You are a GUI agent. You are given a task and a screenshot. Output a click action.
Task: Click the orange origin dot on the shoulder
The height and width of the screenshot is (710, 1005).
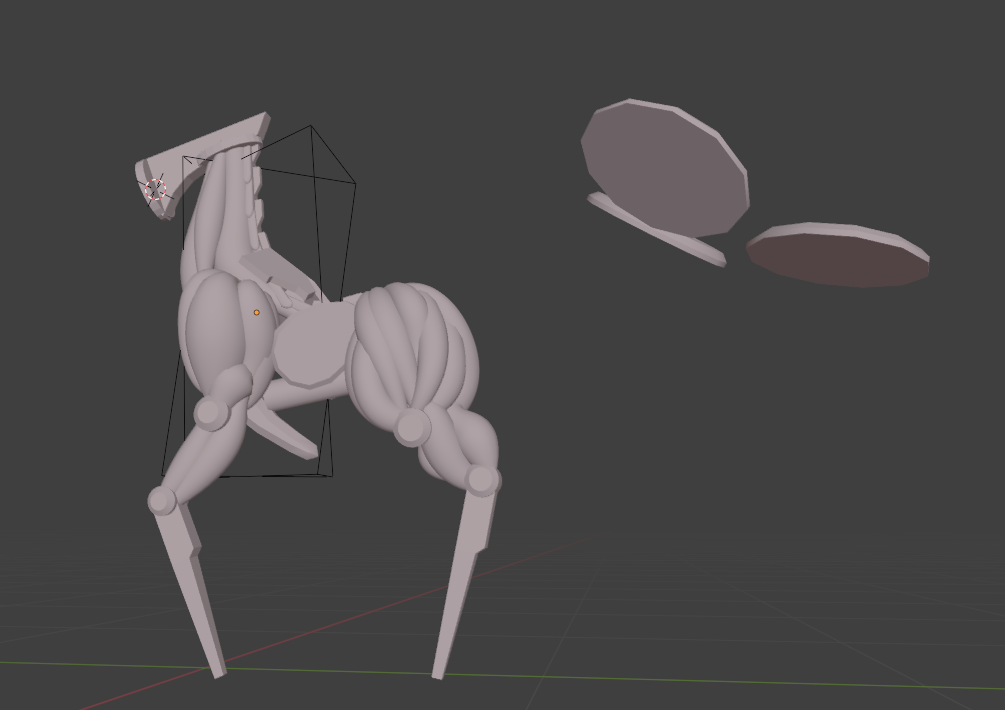[x=257, y=313]
